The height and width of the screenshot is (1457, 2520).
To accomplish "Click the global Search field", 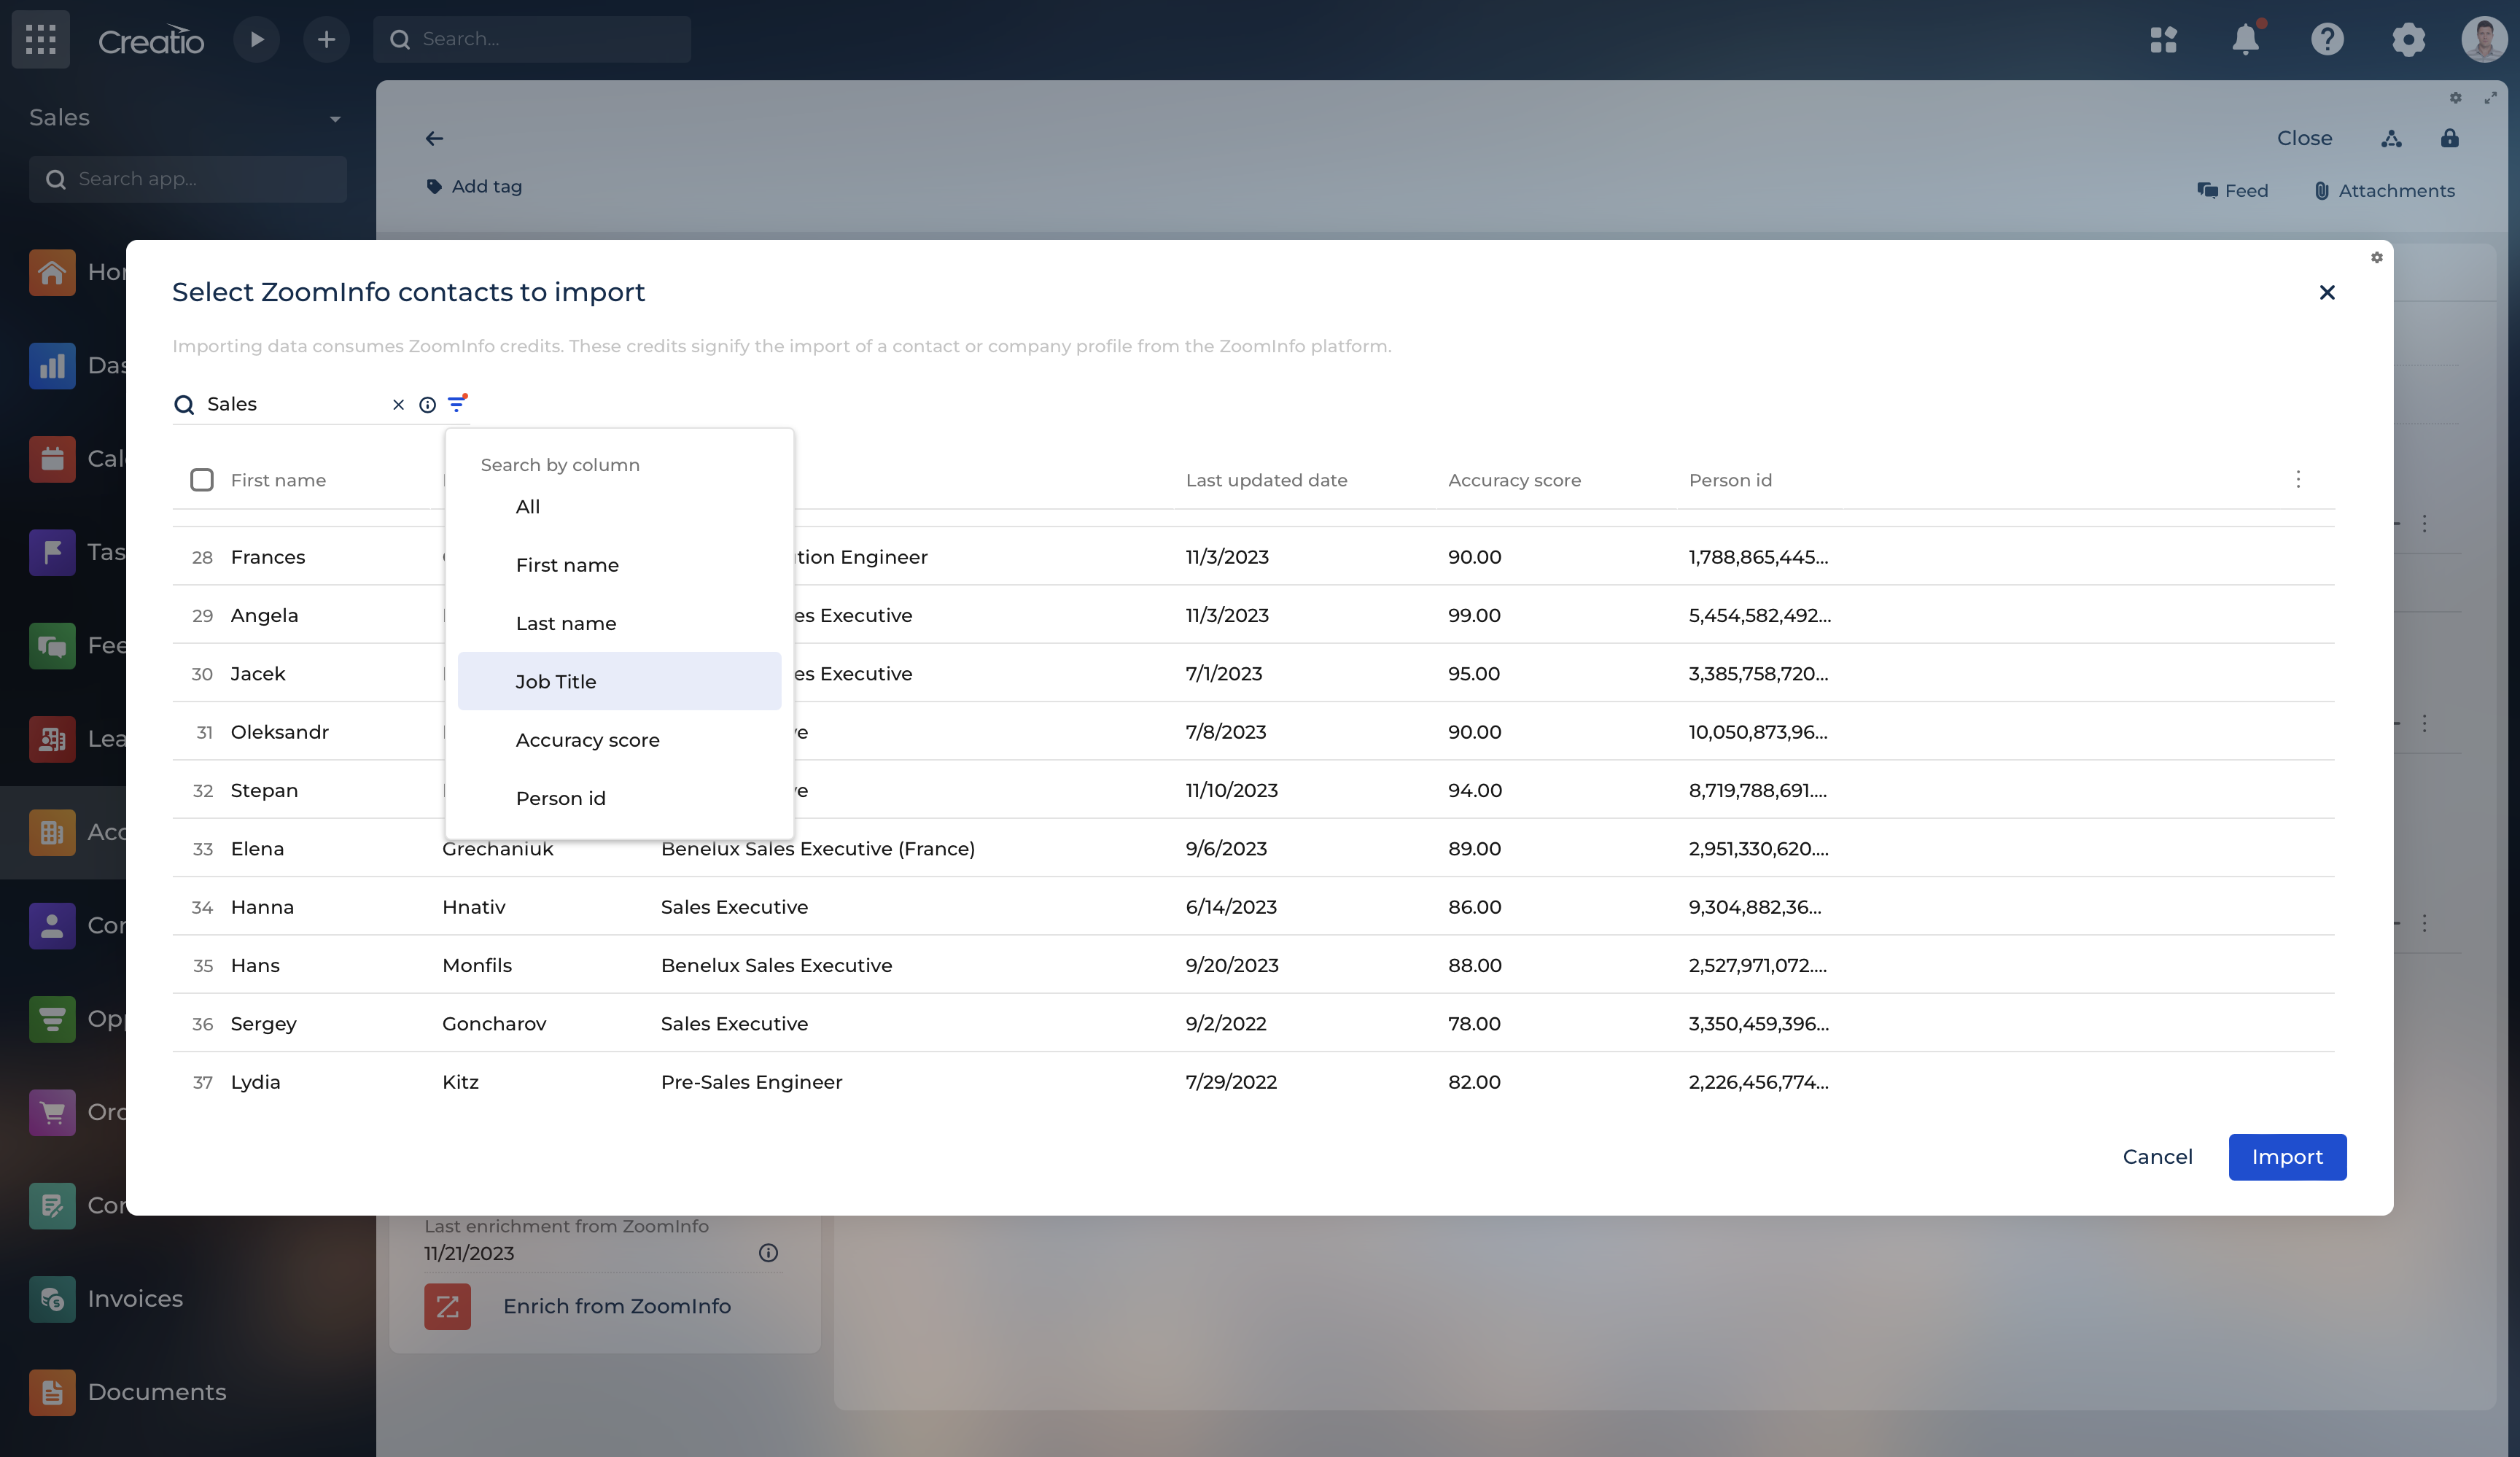I will [x=532, y=39].
